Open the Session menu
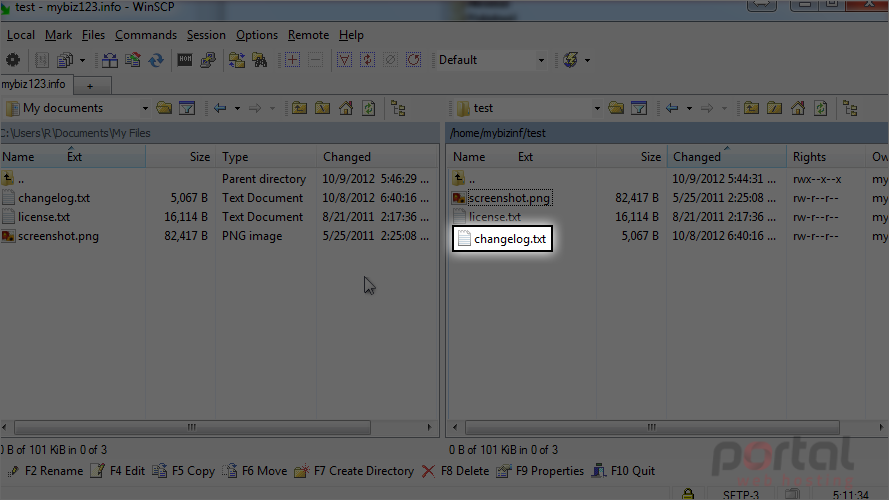The height and width of the screenshot is (500, 889). [206, 35]
